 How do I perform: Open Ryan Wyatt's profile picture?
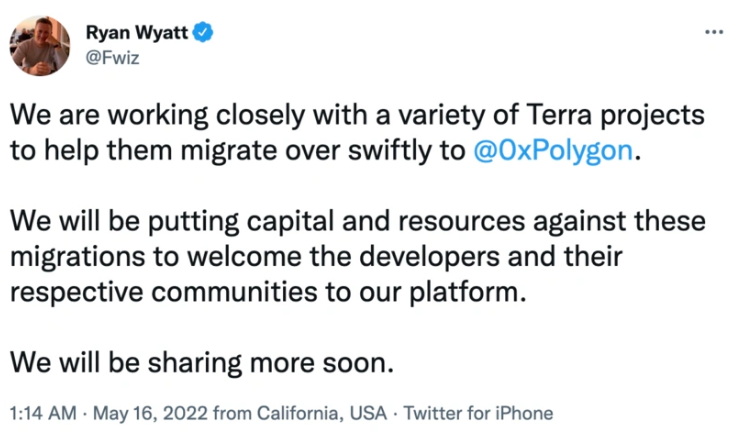[x=40, y=46]
